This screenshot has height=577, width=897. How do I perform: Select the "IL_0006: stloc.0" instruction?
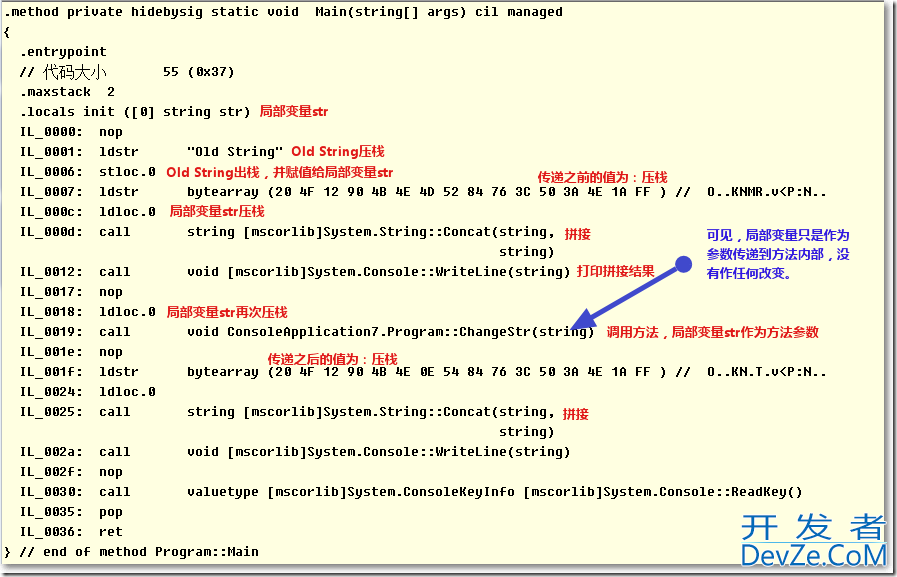coord(88,172)
